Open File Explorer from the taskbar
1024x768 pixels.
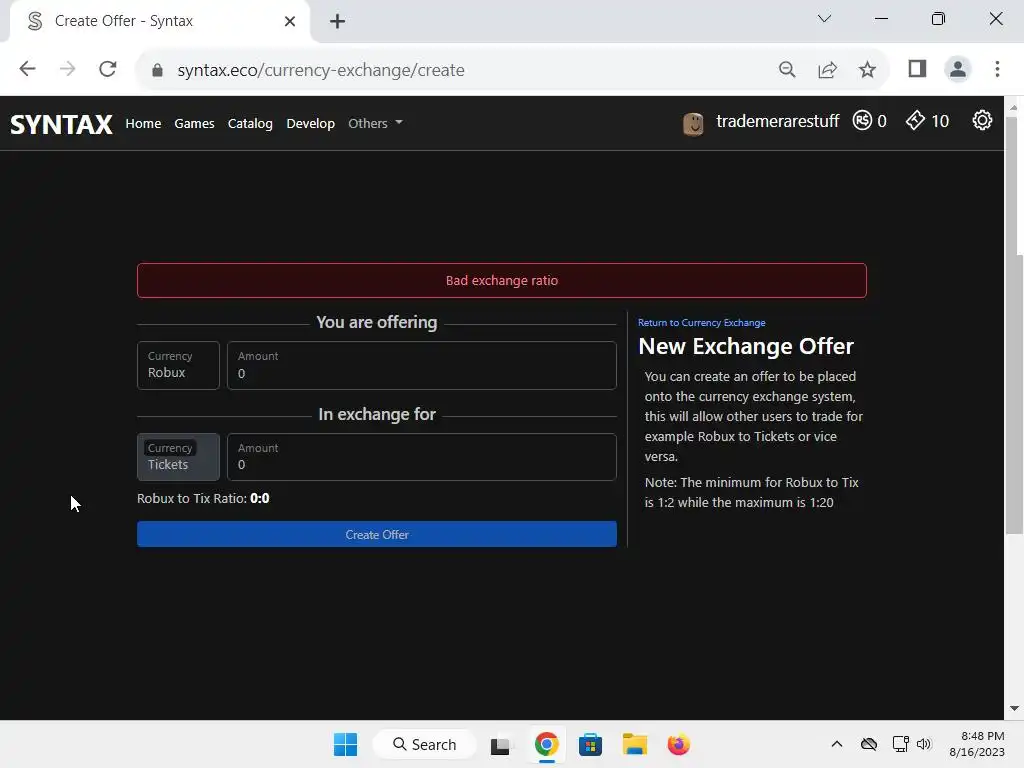point(635,744)
